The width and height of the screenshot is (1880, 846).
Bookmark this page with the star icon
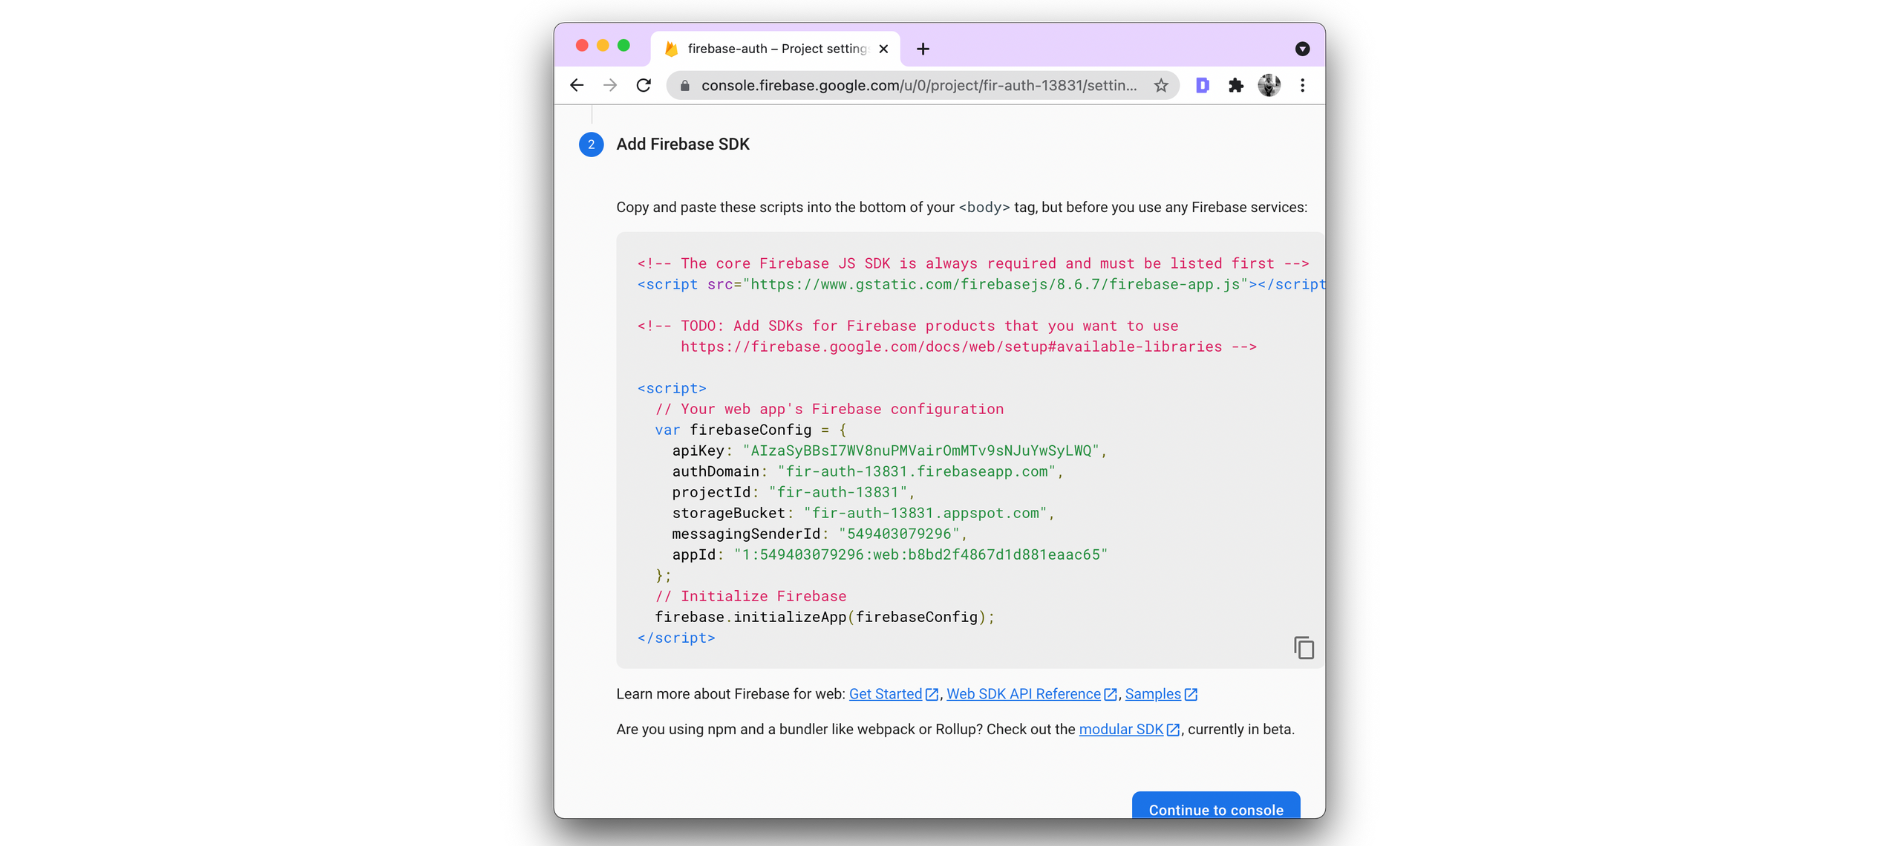click(x=1161, y=86)
